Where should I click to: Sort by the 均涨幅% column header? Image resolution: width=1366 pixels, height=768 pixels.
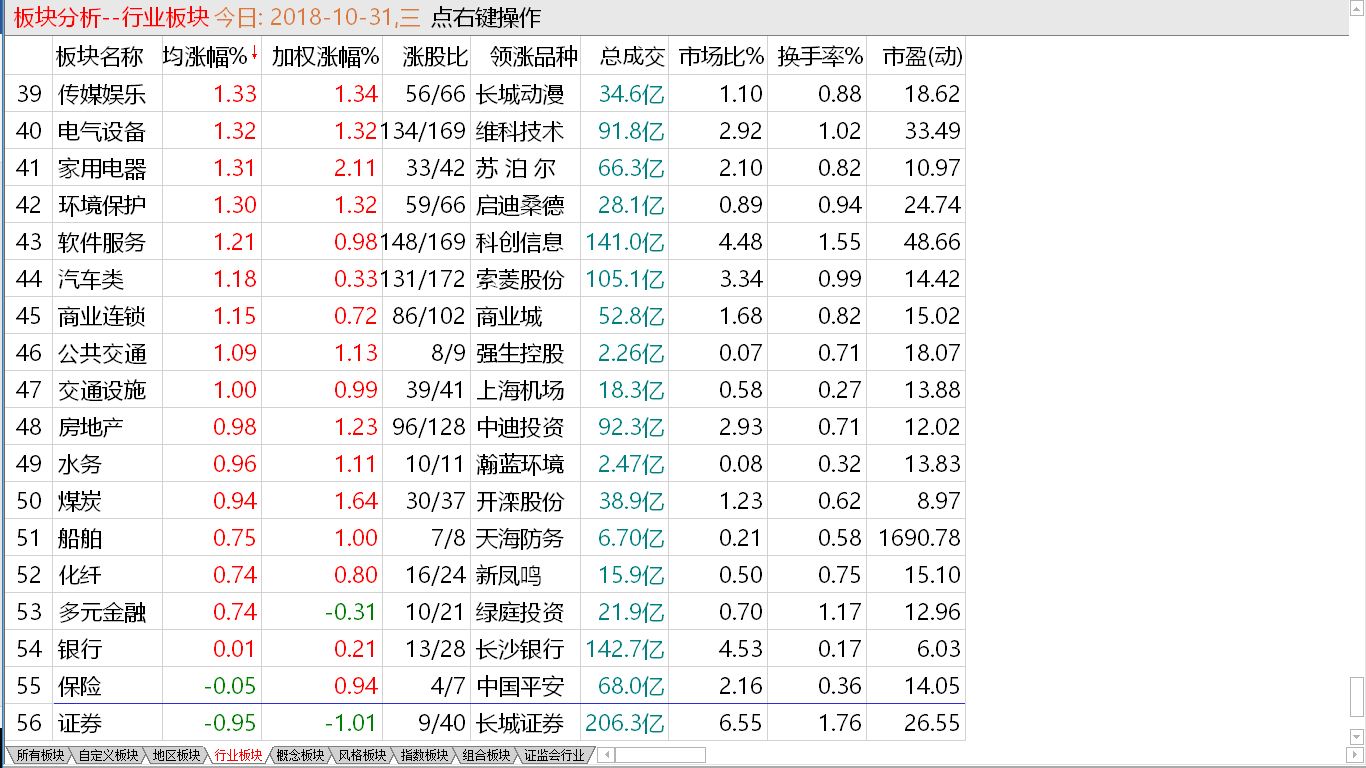[x=210, y=56]
